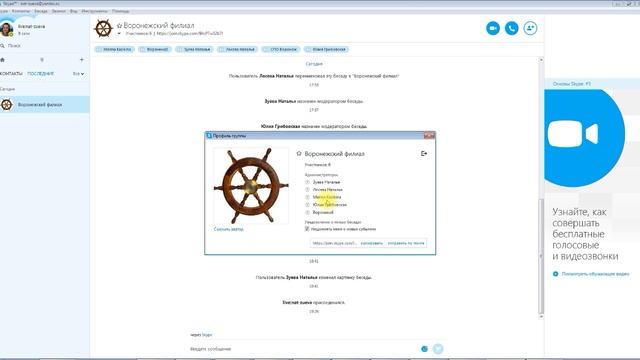Go to the Skype home icon
640x360 pixels.
[2, 60]
